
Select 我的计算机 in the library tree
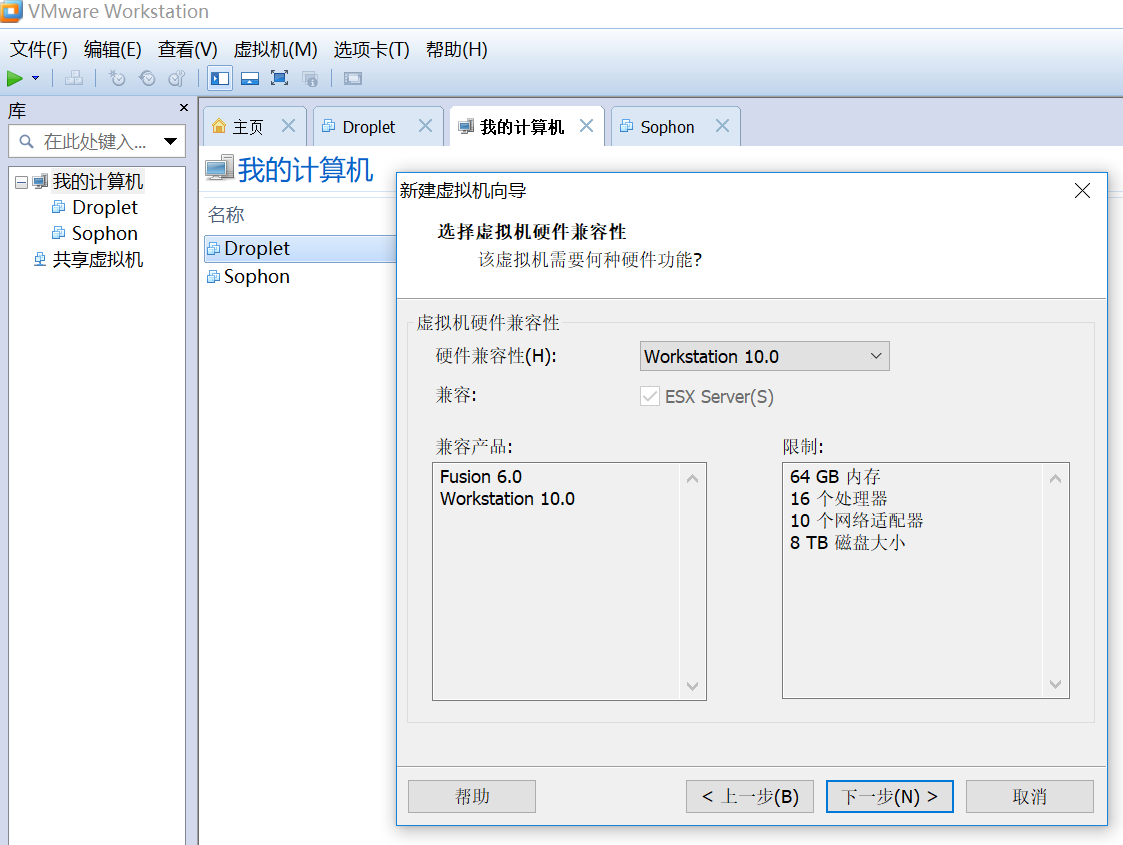[x=98, y=182]
